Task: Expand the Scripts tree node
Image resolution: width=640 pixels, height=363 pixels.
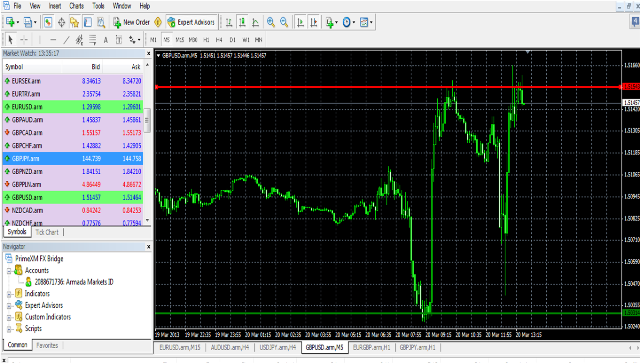Action: [9, 329]
